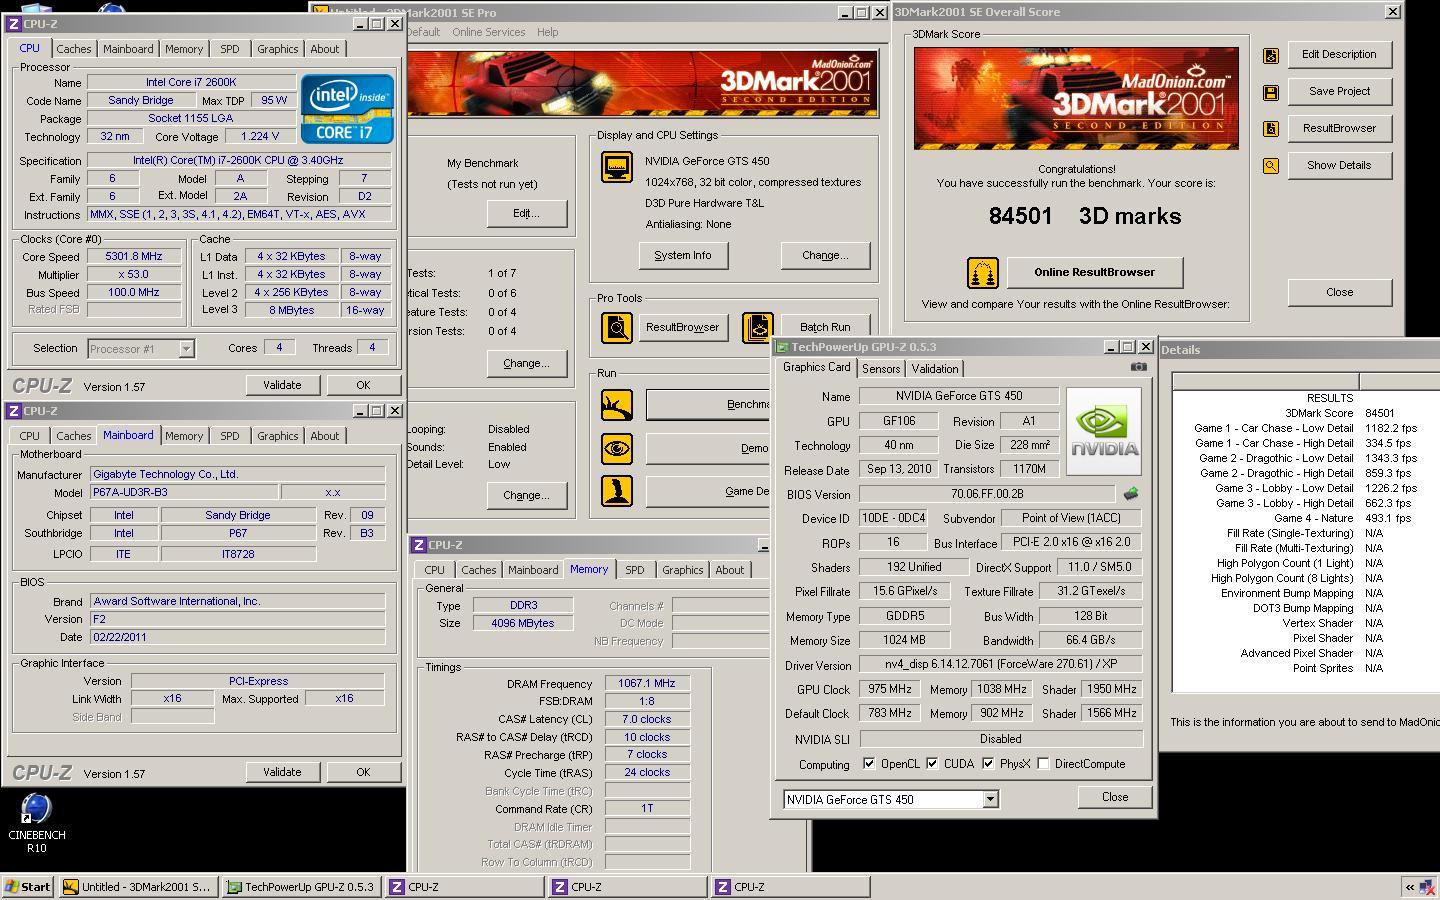Select Memory tab in Mainboard CPU-Z window

click(184, 436)
